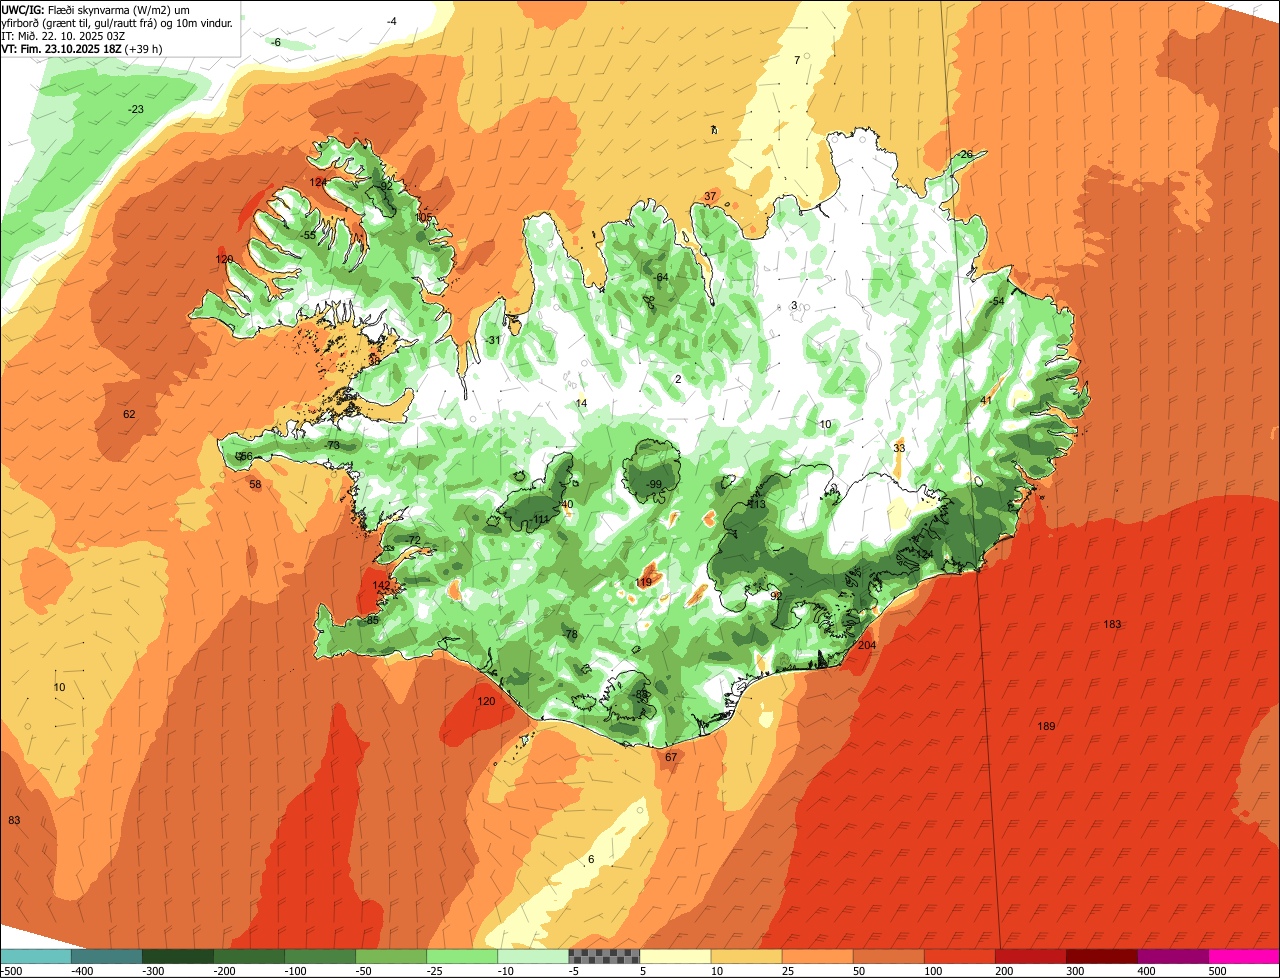Click the magenta swatch right of the 500 label

(1244, 956)
